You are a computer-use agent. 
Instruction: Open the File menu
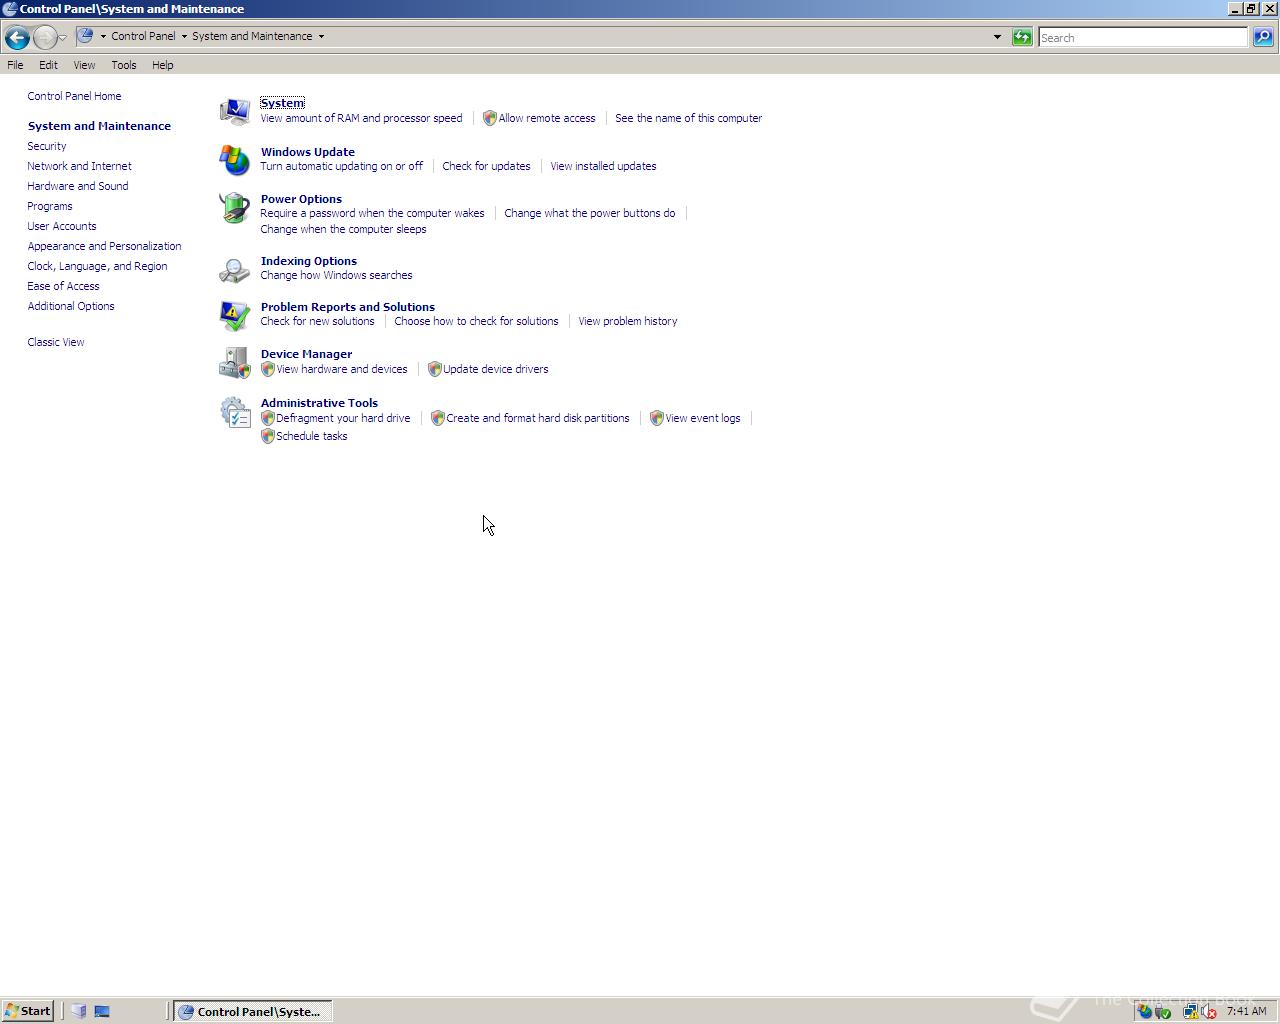click(x=15, y=65)
